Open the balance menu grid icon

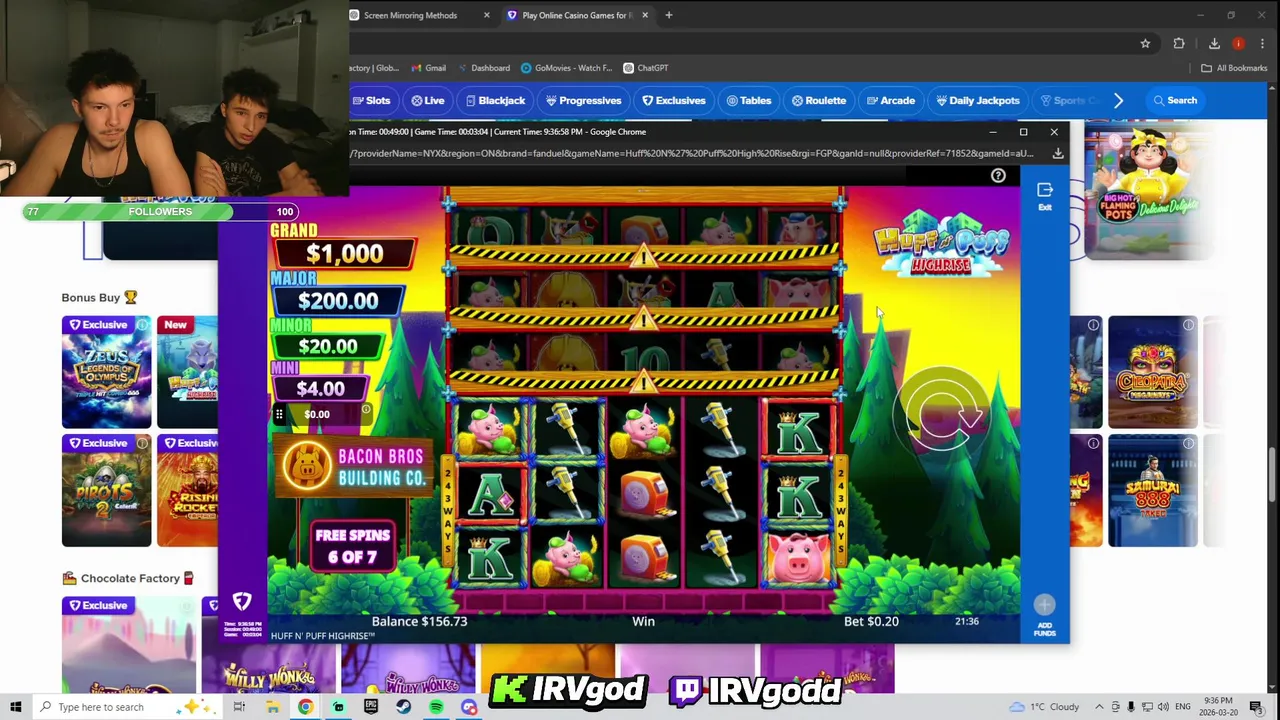pyautogui.click(x=279, y=414)
